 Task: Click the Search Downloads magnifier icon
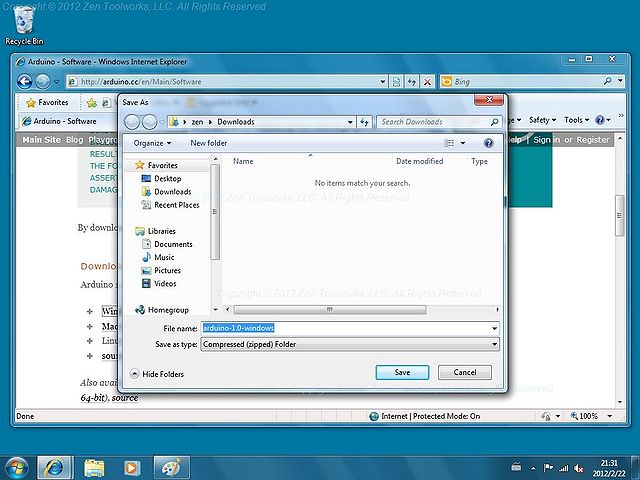494,122
